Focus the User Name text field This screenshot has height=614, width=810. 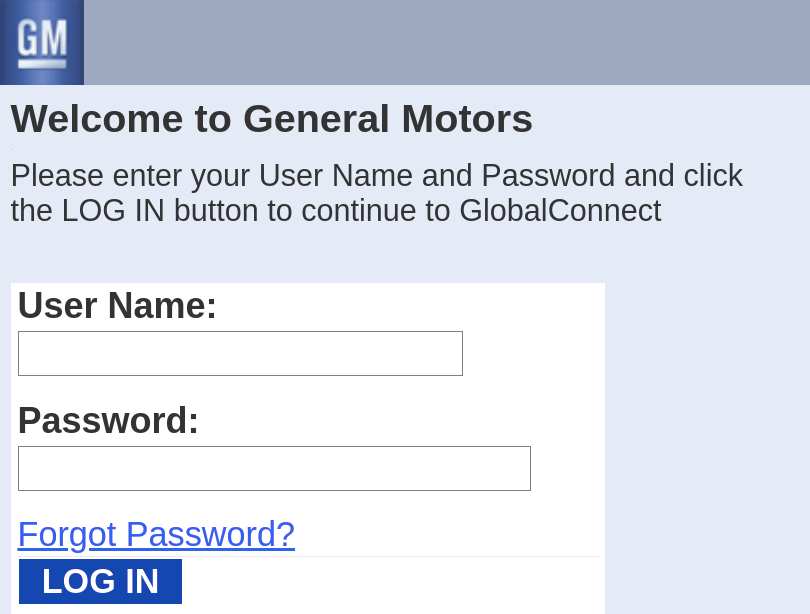pyautogui.click(x=240, y=353)
